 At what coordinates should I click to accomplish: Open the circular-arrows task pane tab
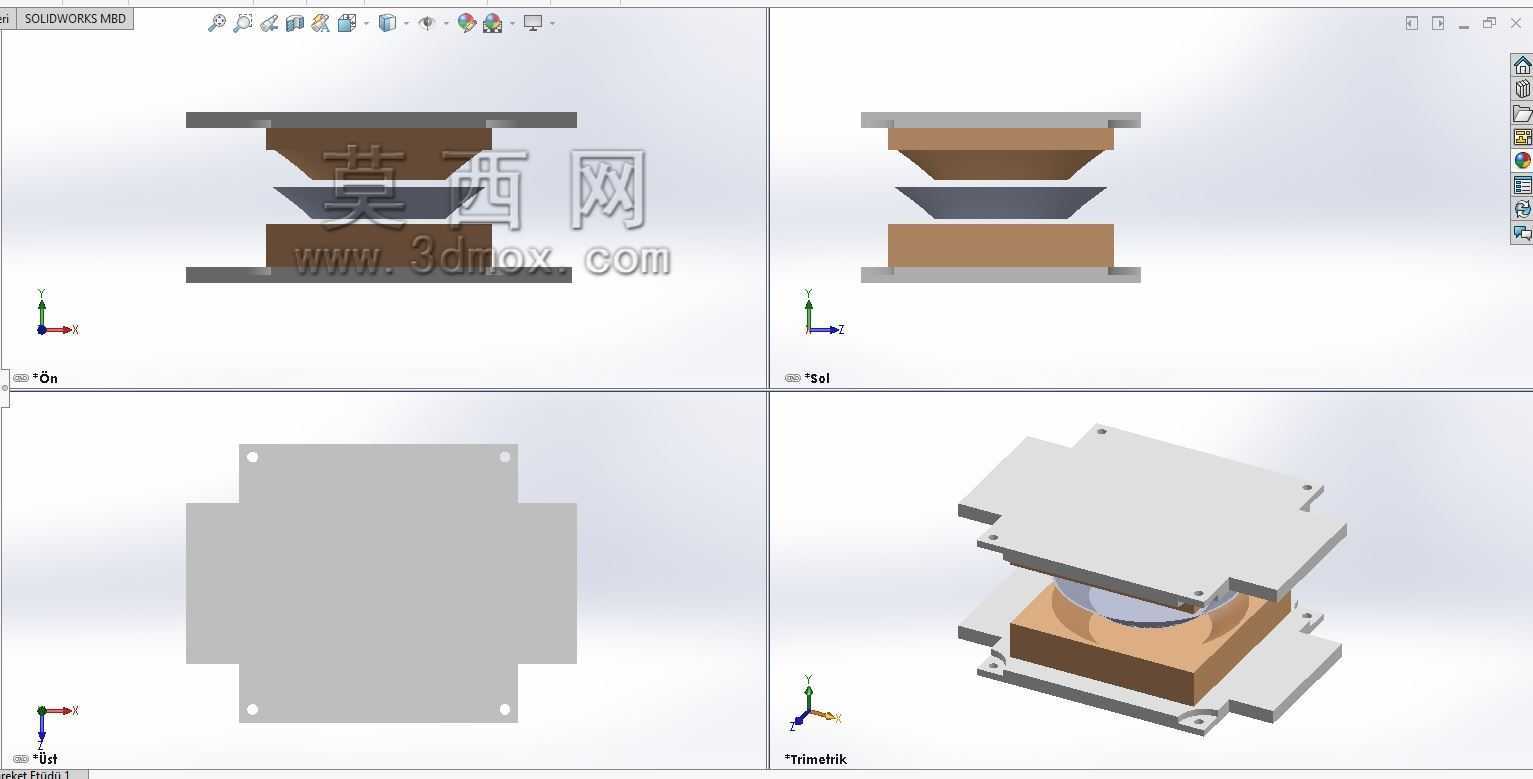pos(1522,209)
